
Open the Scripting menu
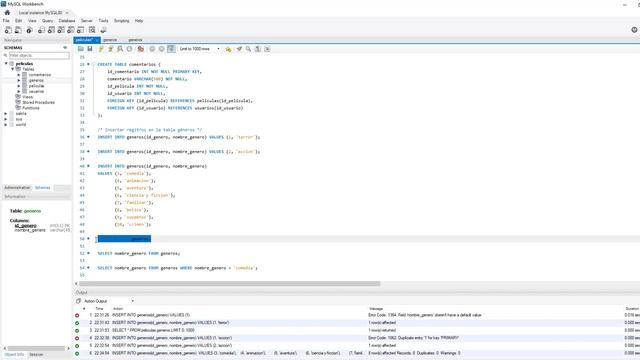point(121,21)
